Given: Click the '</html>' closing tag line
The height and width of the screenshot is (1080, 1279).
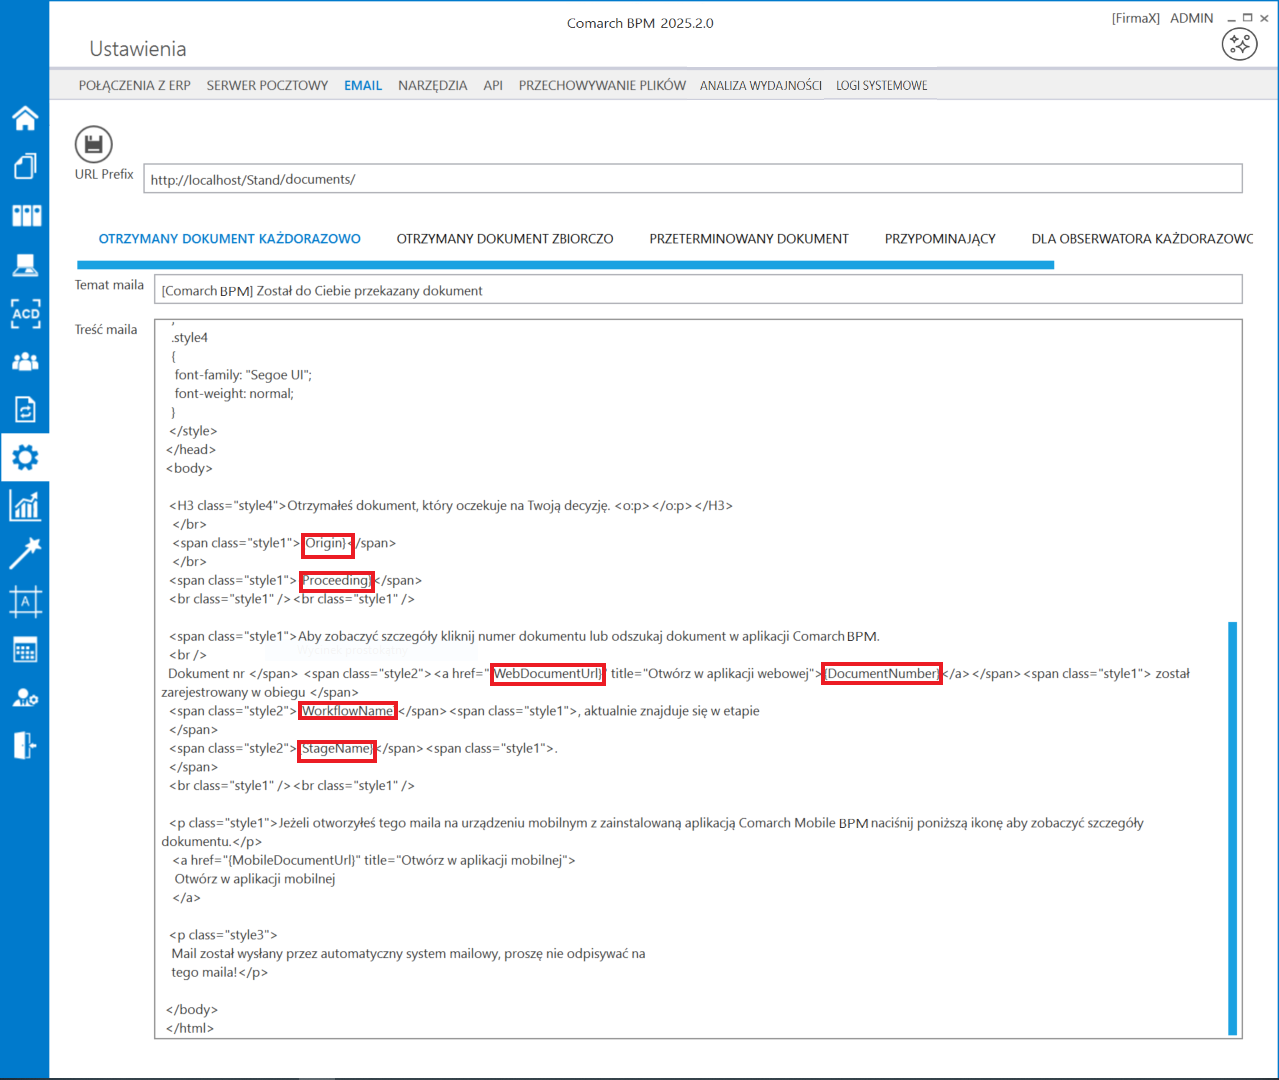Looking at the screenshot, I should (x=190, y=1028).
